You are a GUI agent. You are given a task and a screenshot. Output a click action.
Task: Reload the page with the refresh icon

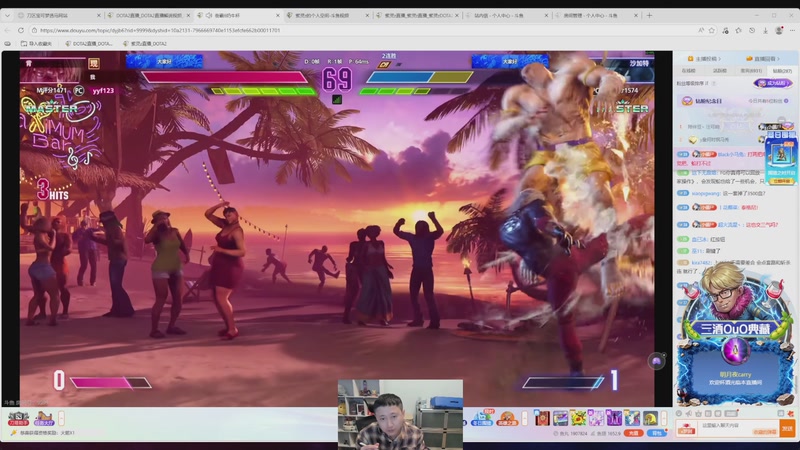click(x=21, y=30)
